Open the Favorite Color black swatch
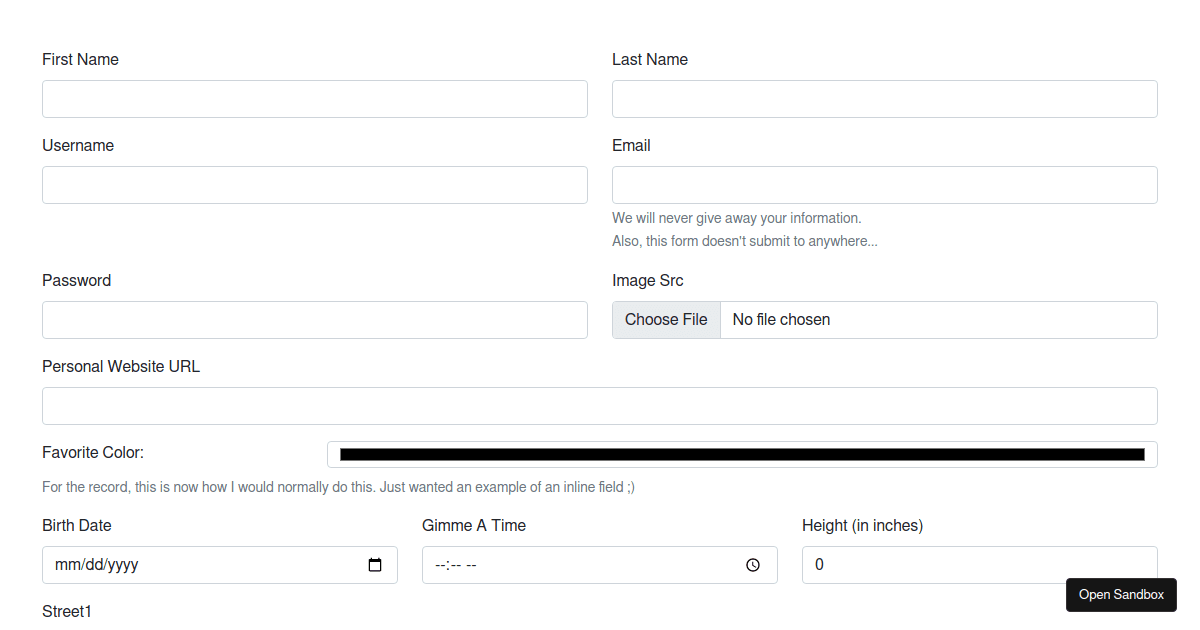Image resolution: width=1200 pixels, height=630 pixels. click(741, 454)
